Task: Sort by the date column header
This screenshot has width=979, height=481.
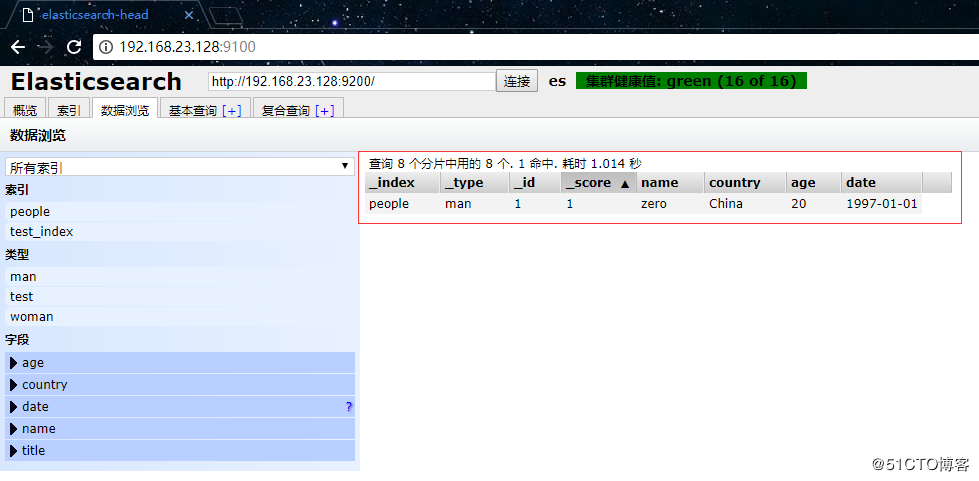Action: 882,182
